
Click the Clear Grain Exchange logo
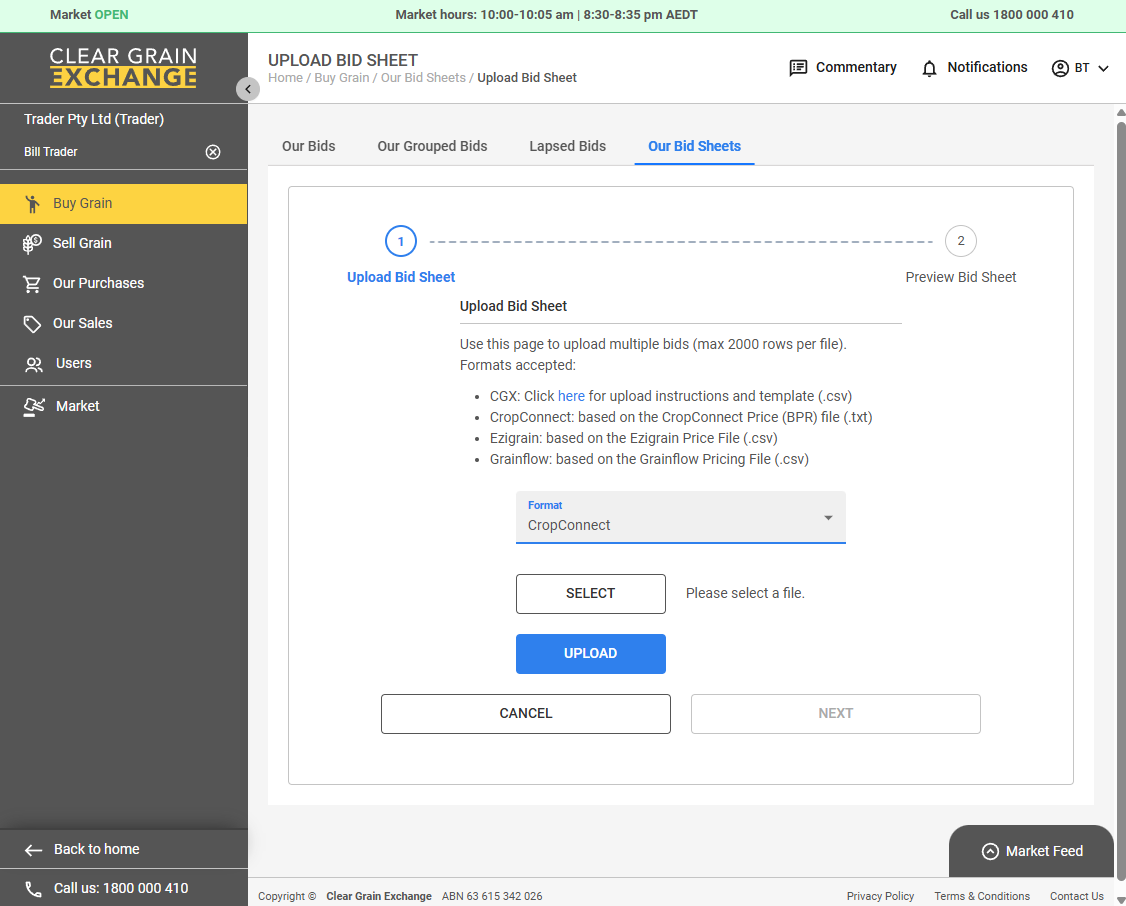point(123,67)
